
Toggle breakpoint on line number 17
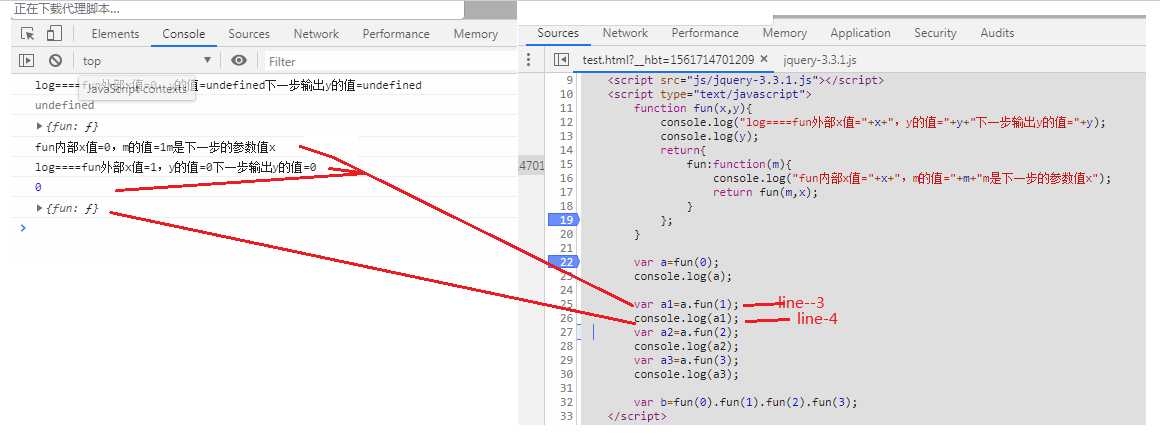pos(567,192)
